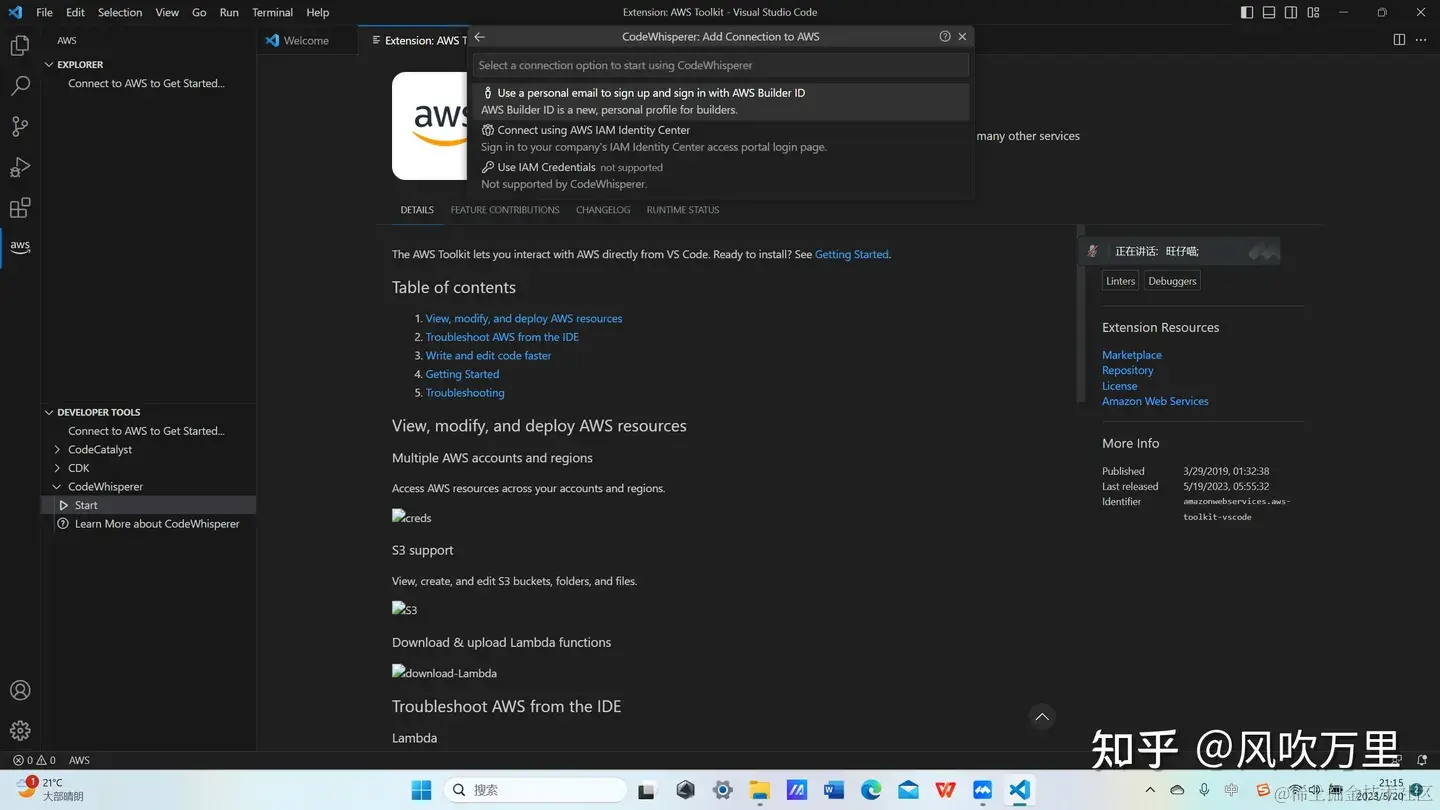Open the Selection menu
The height and width of the screenshot is (810, 1440).
[120, 12]
